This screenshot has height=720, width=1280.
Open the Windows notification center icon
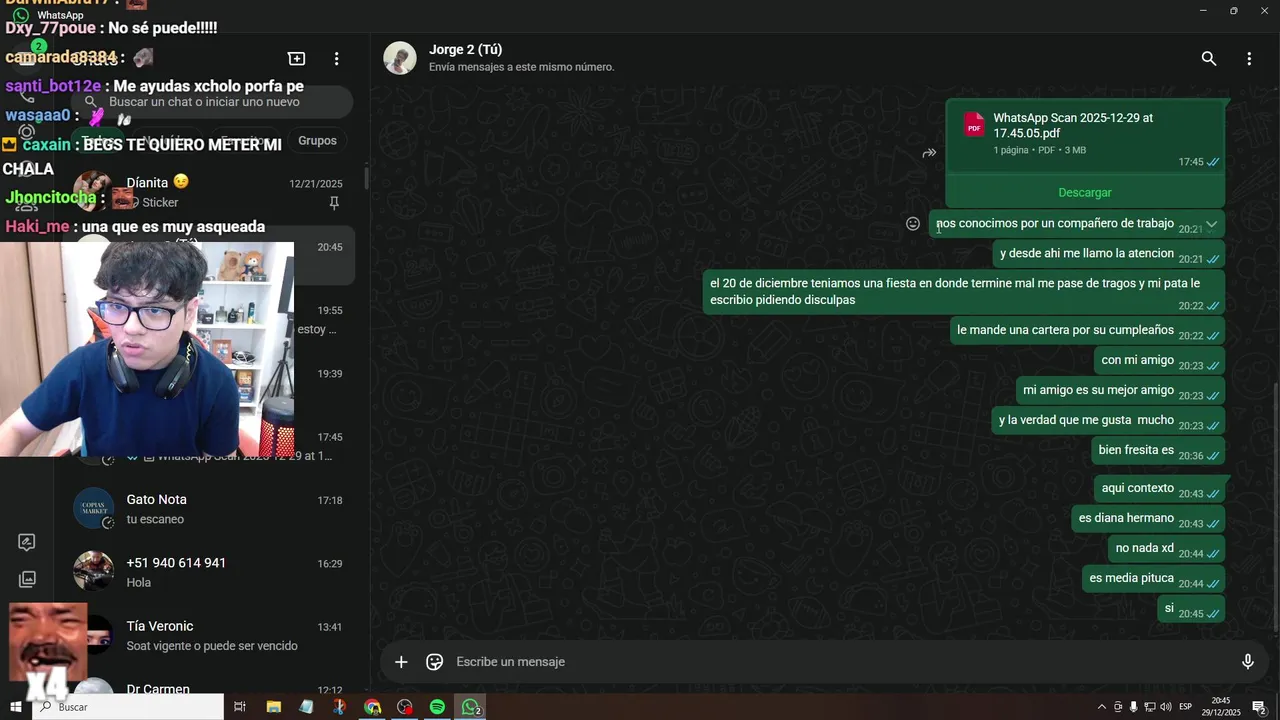(x=1259, y=707)
